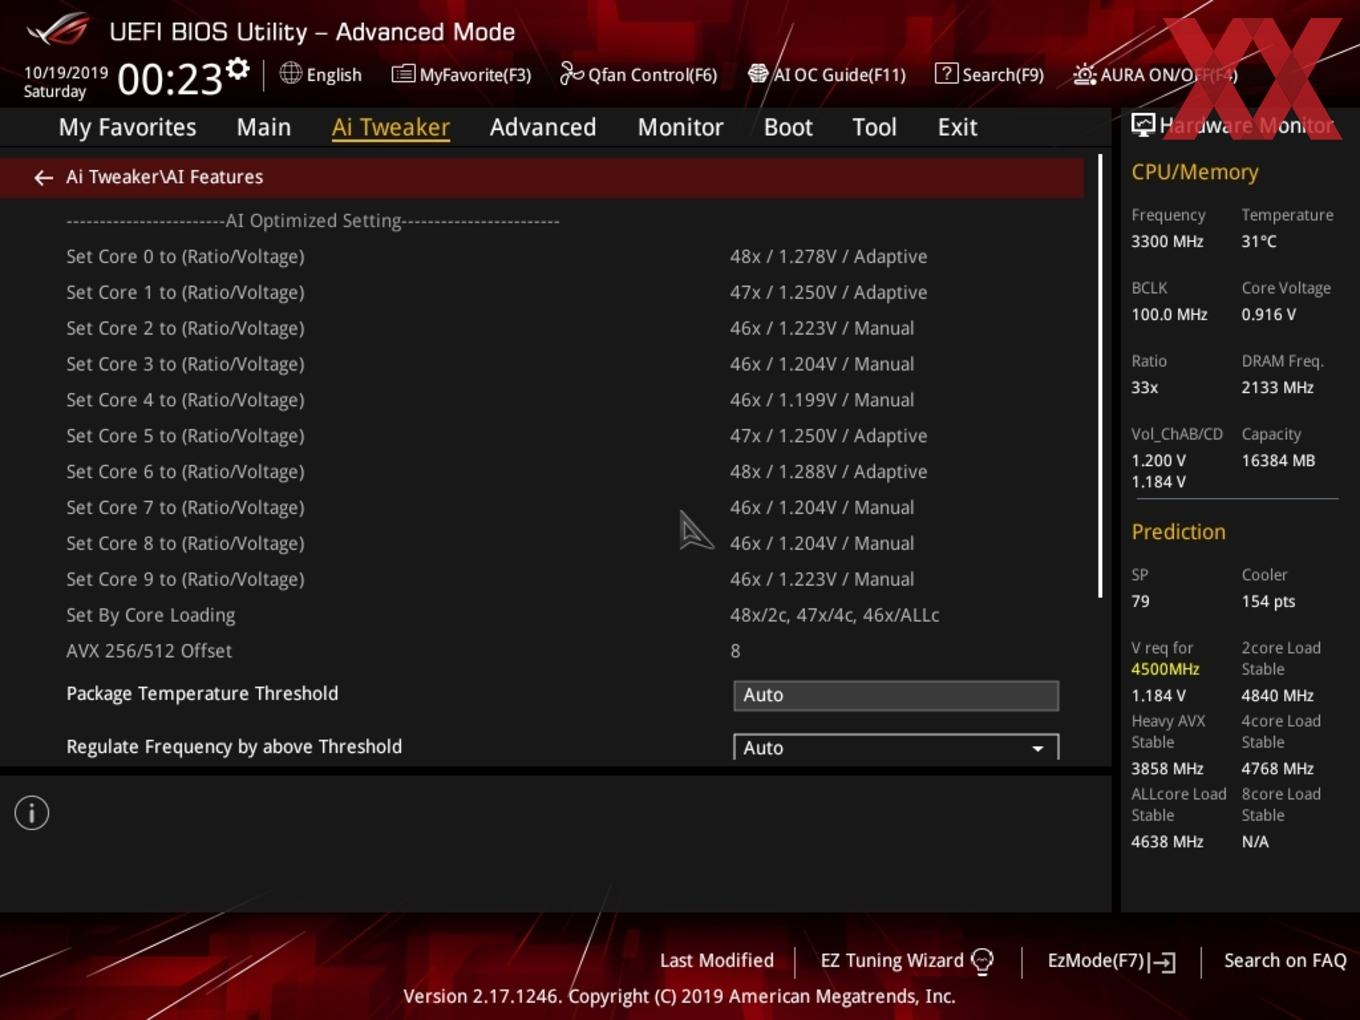Click the Ai Tweaker\AI Features breadcrumb
The height and width of the screenshot is (1020, 1360).
point(165,177)
